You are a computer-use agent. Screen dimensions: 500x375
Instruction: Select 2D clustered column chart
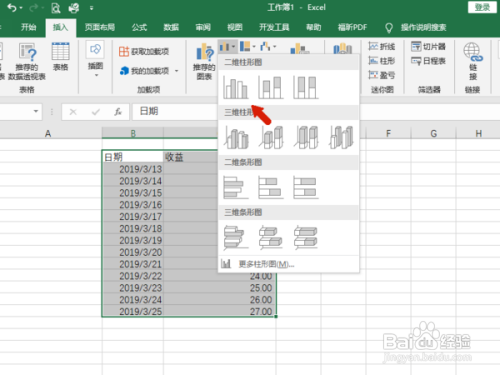tap(236, 87)
